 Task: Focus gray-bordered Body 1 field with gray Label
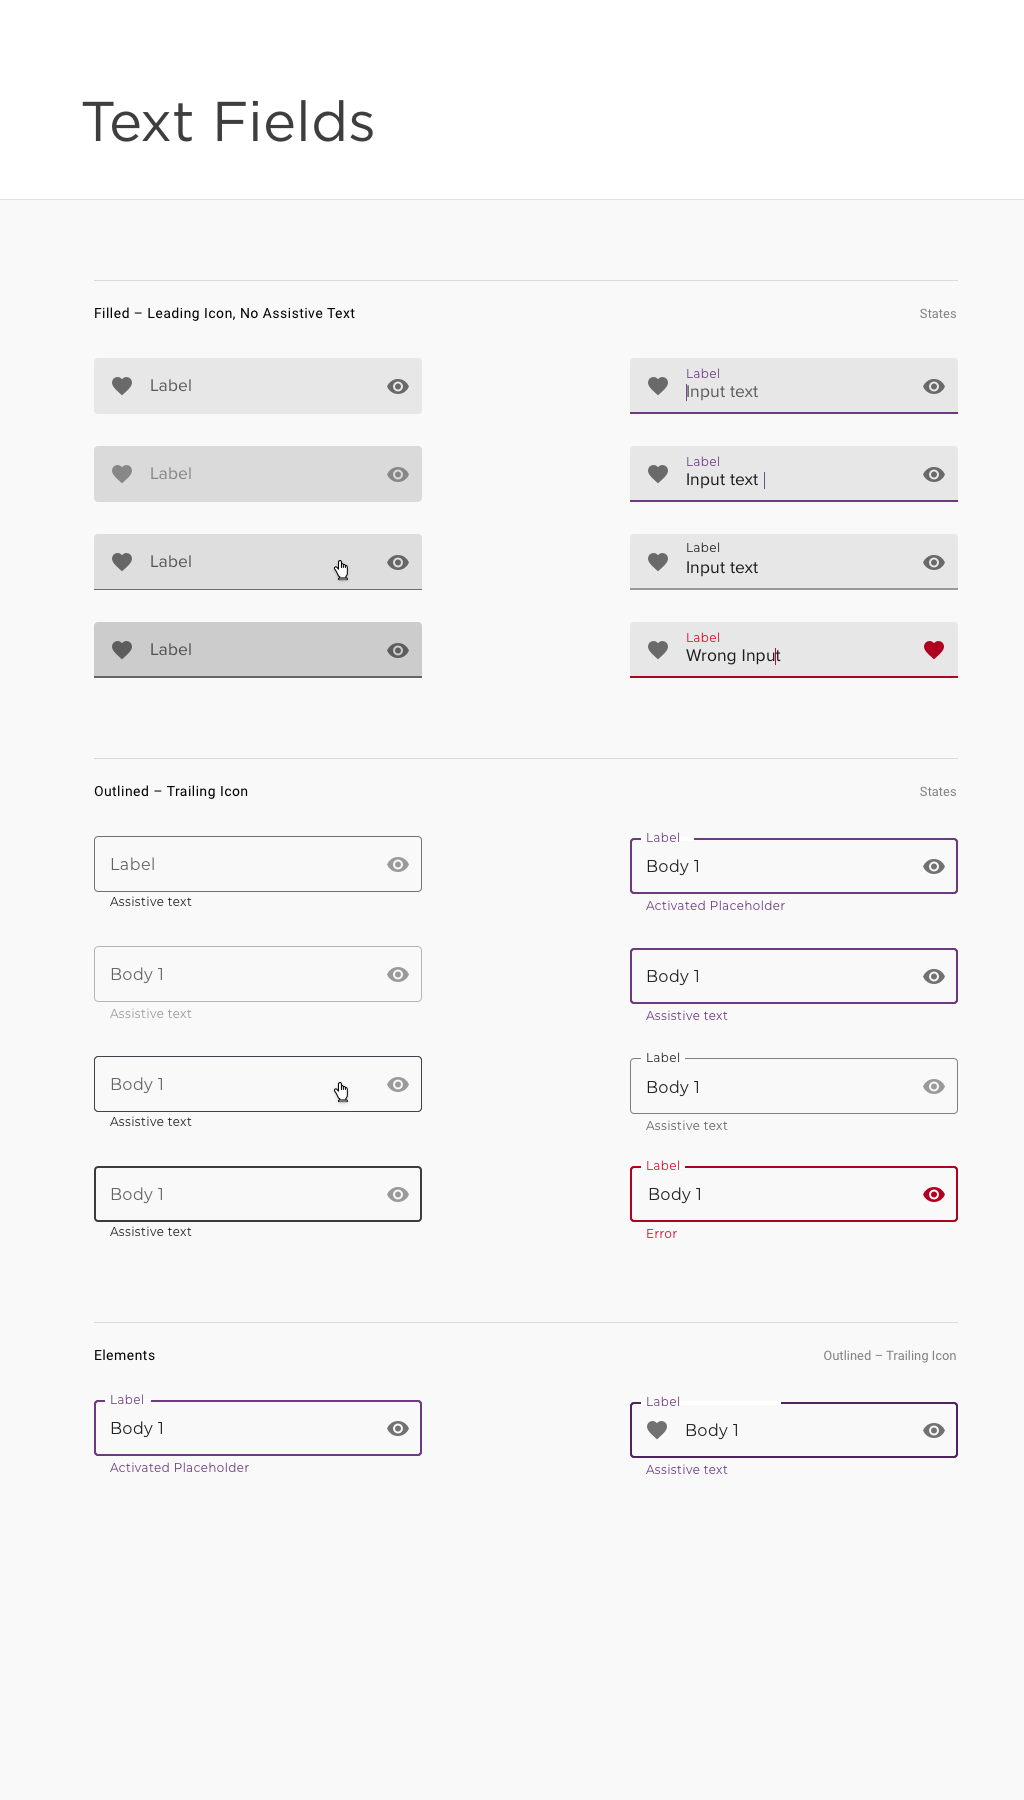pyautogui.click(x=794, y=1086)
